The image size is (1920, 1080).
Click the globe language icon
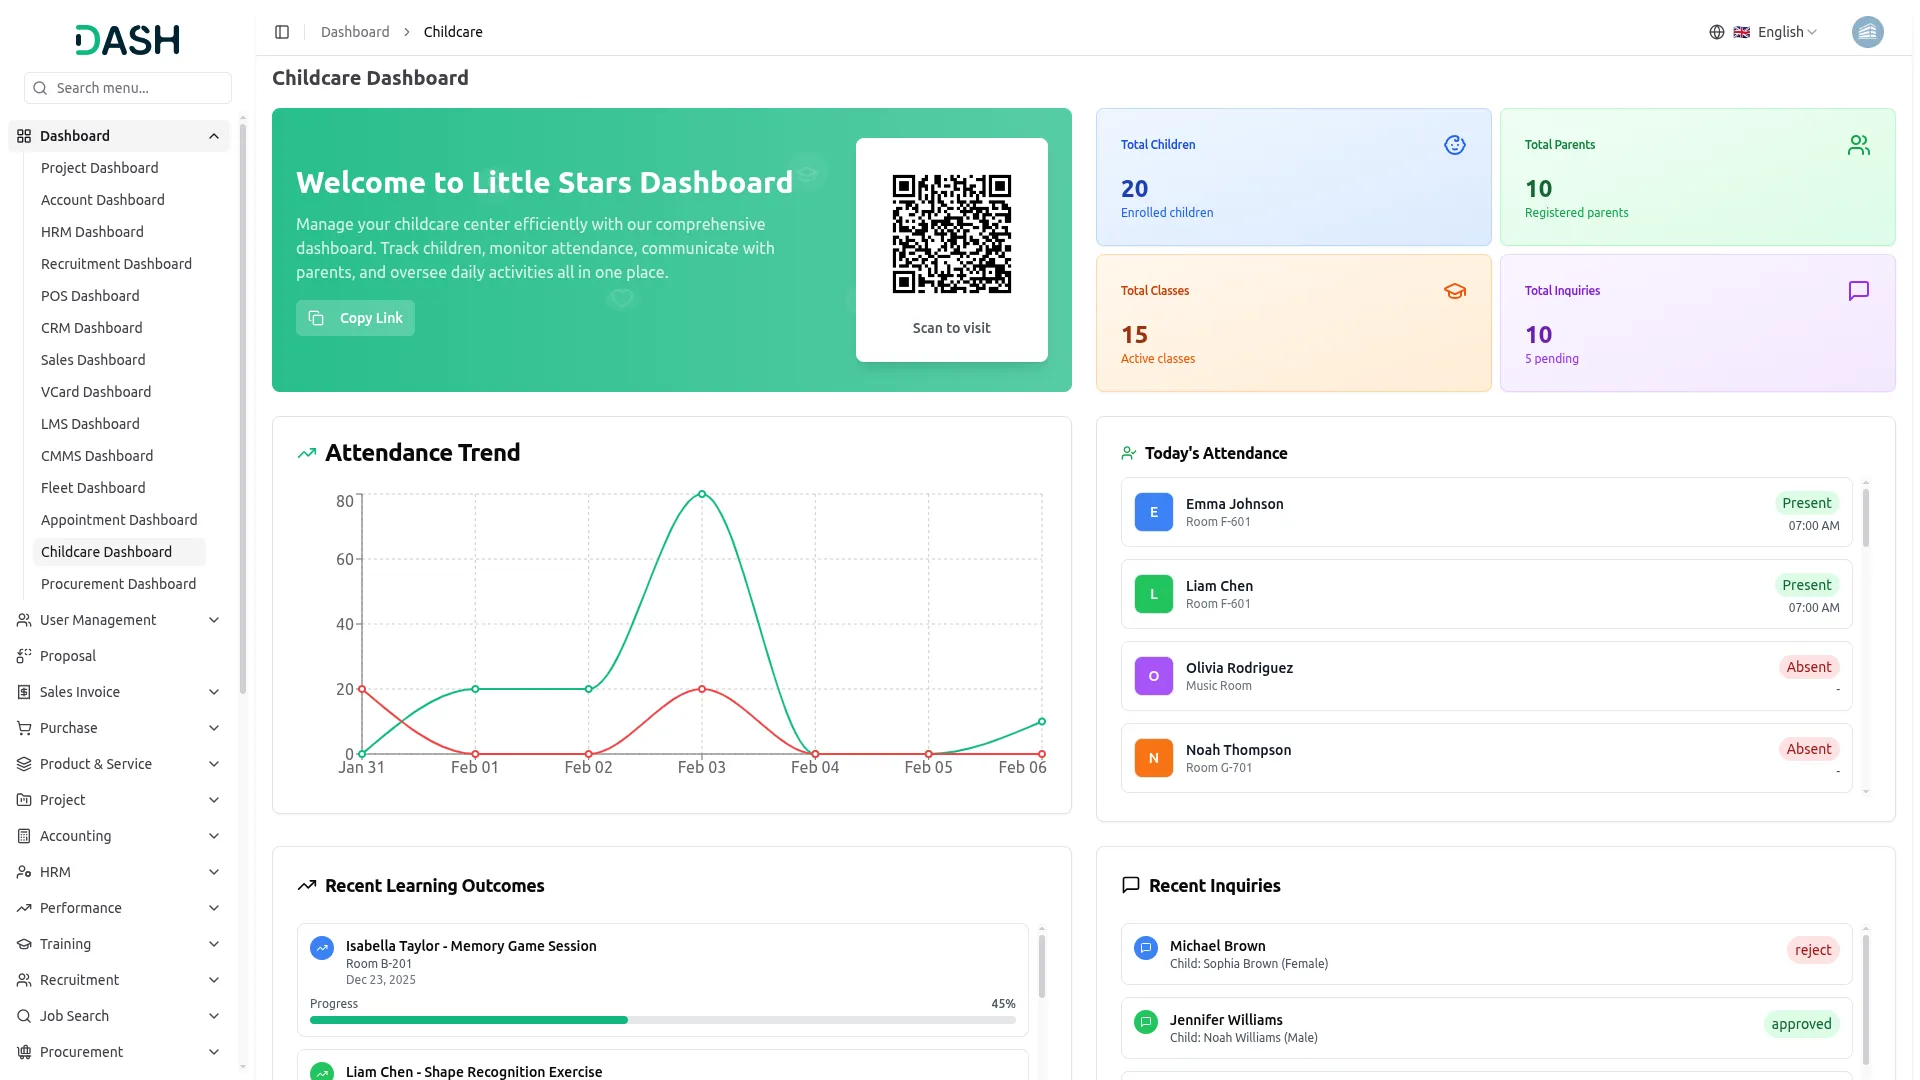click(x=1717, y=32)
